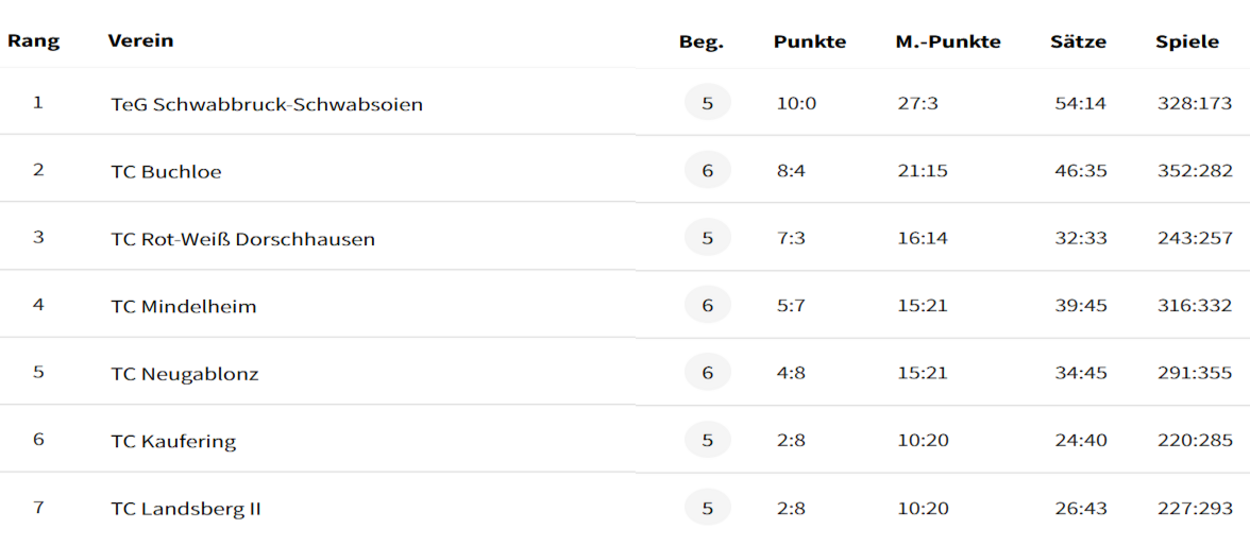Open TC Mindelheim club entry

pyautogui.click(x=183, y=306)
